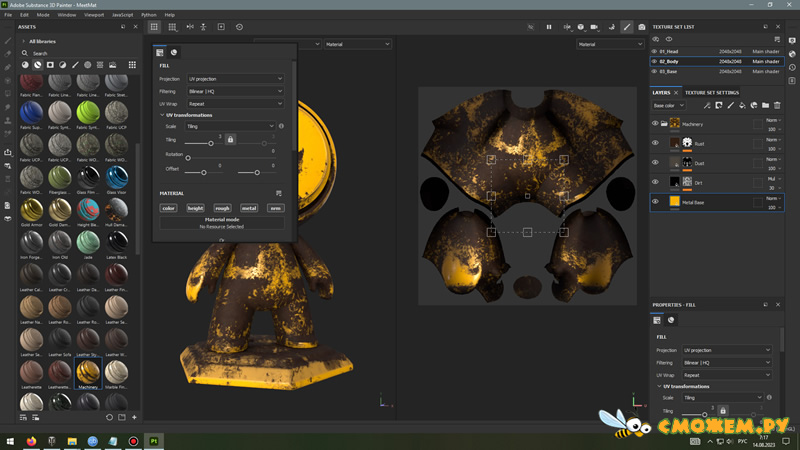Hide the Metal Base layer
800x450 pixels.
tap(655, 202)
